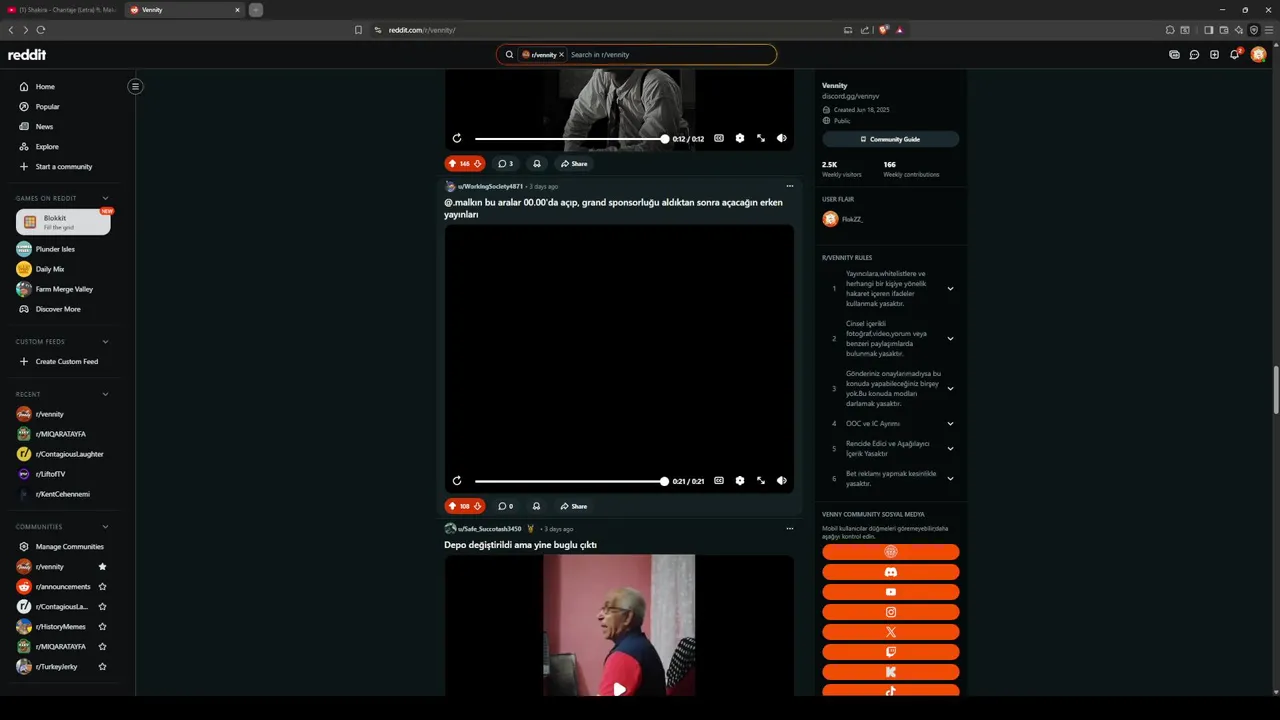Downvote the post with 108 votes
This screenshot has height=720, width=1280.
pyautogui.click(x=478, y=506)
